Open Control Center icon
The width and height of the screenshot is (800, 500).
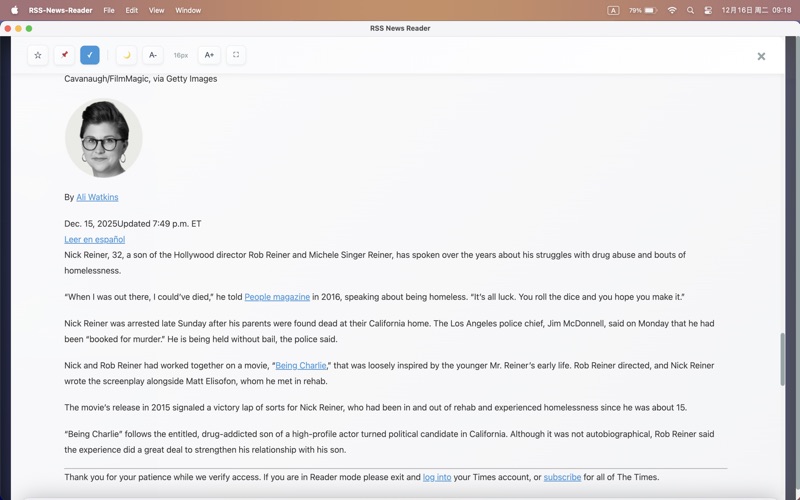tap(708, 10)
